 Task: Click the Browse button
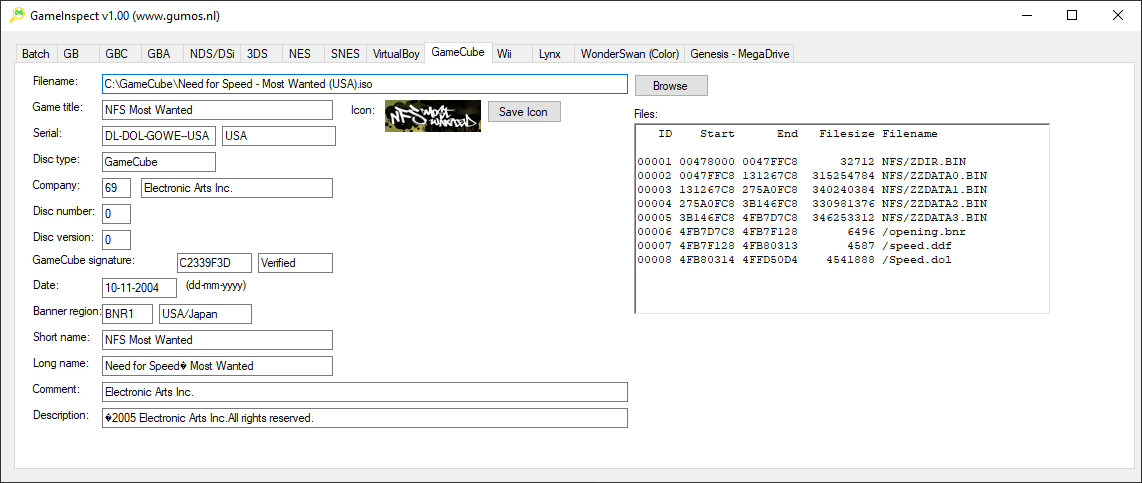(670, 86)
